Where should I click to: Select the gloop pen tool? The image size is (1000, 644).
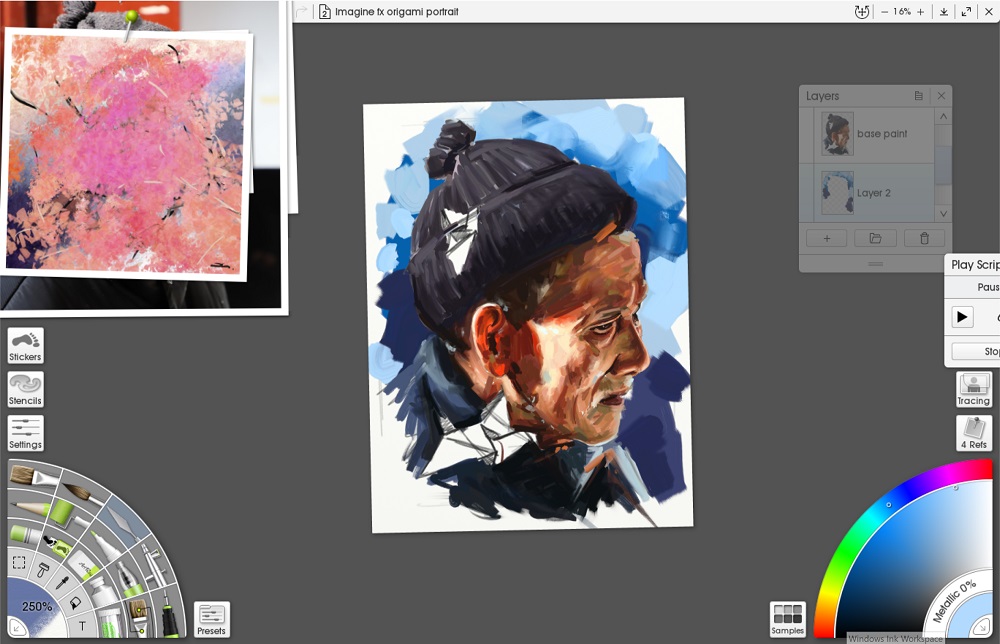click(128, 580)
